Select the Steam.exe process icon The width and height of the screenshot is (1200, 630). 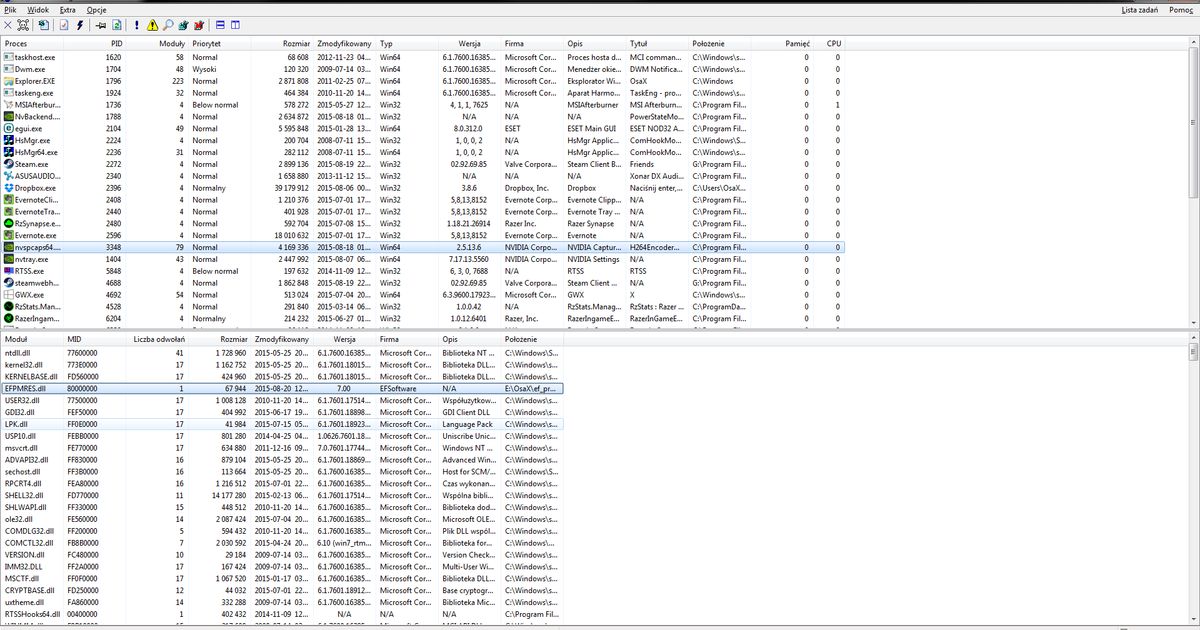[9, 164]
